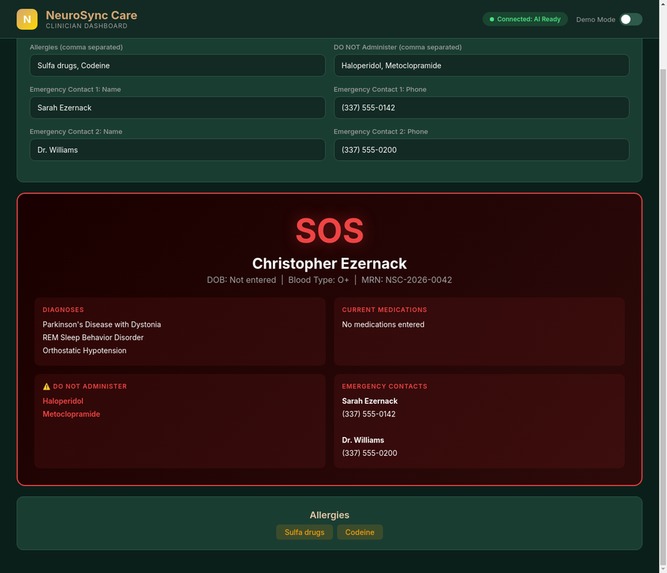Click the Allergies heading in the bottom panel
667x573 pixels.
330,515
